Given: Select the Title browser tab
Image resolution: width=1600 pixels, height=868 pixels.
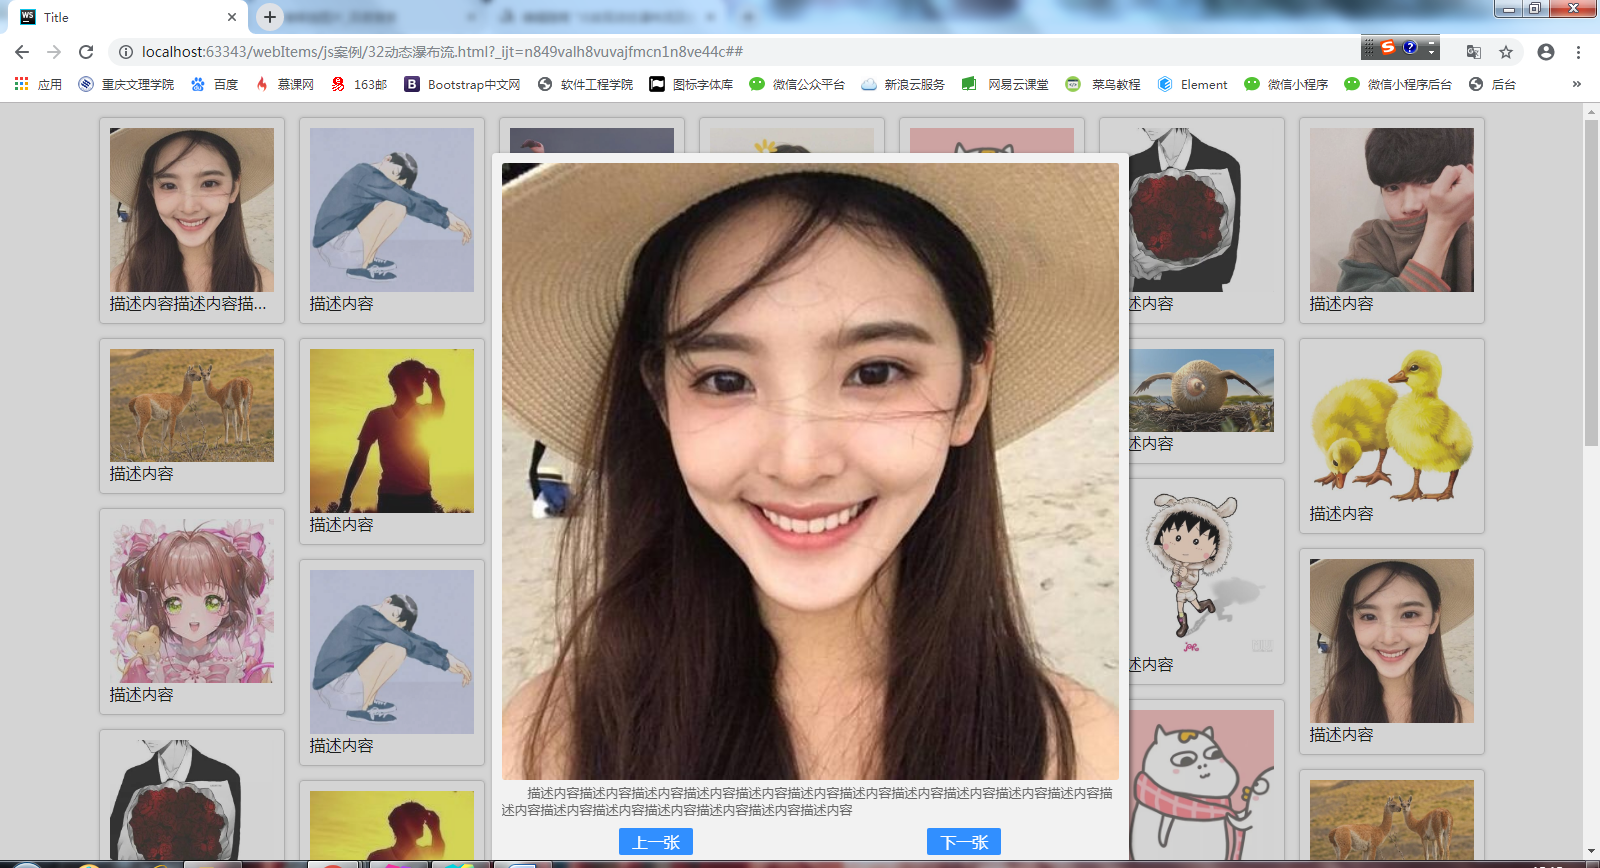Looking at the screenshot, I should click(128, 17).
